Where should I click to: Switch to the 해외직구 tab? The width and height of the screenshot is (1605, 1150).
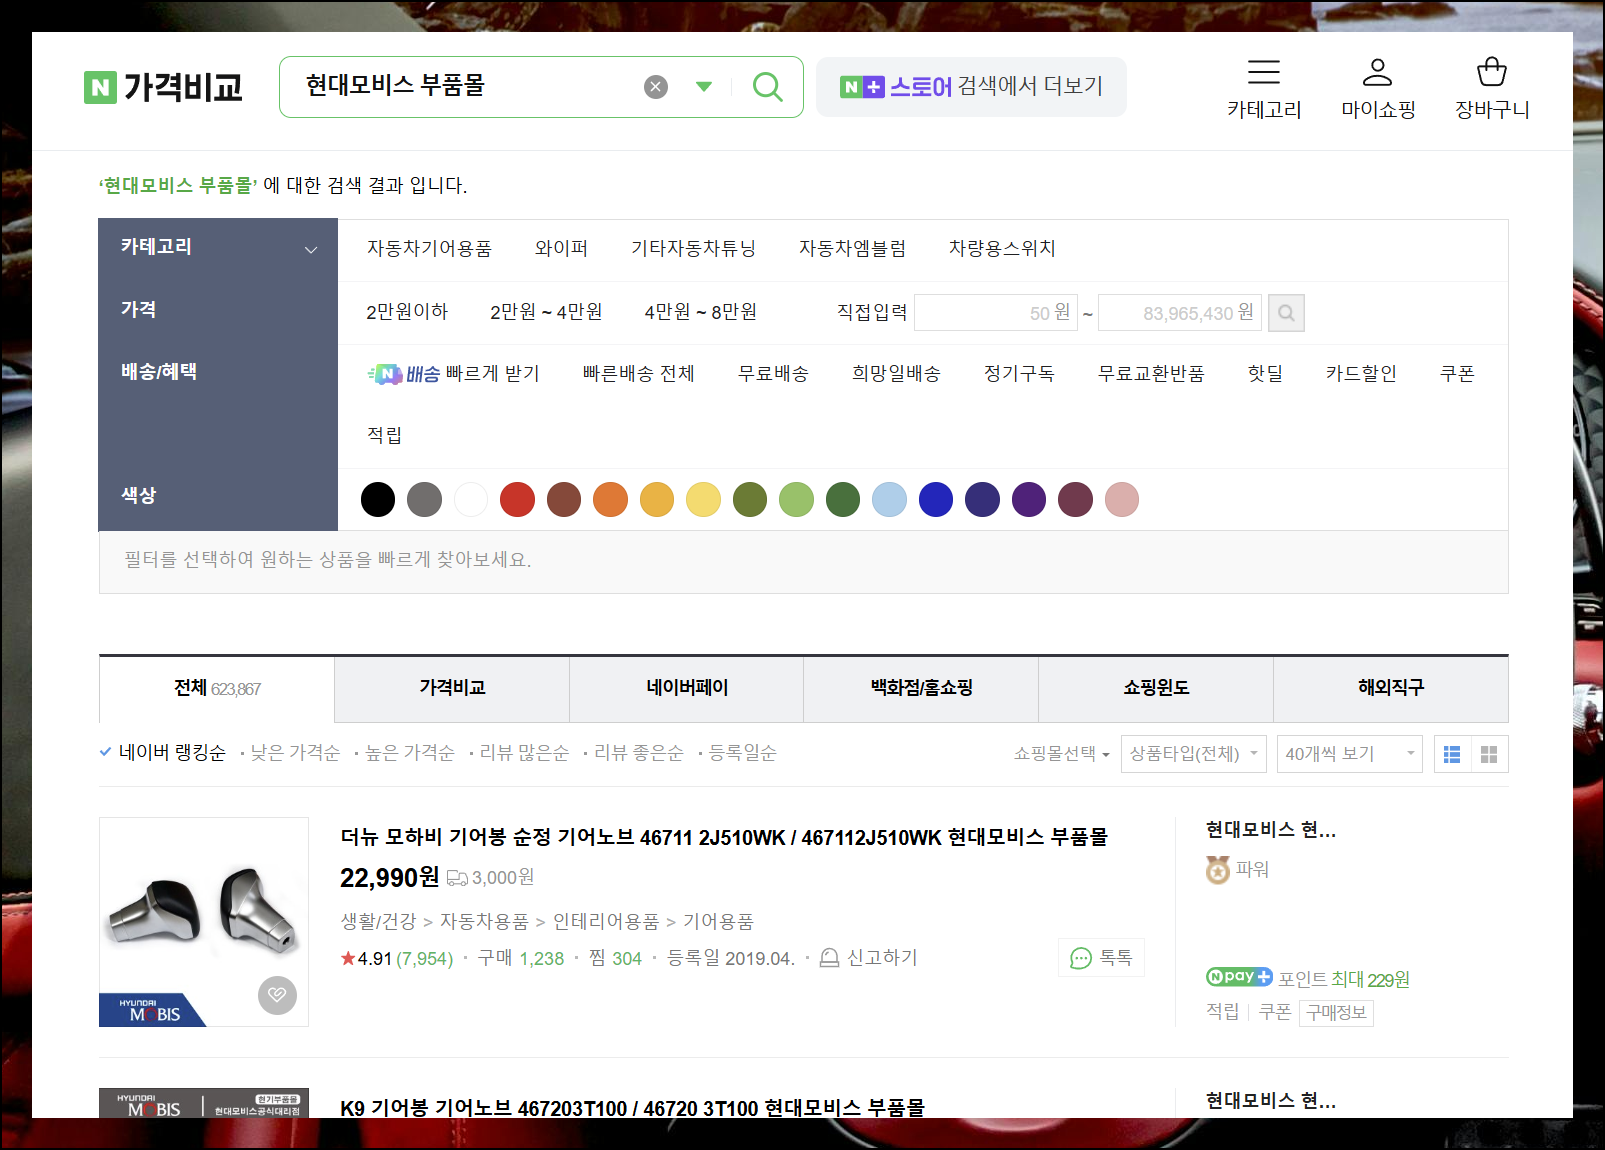[1391, 688]
